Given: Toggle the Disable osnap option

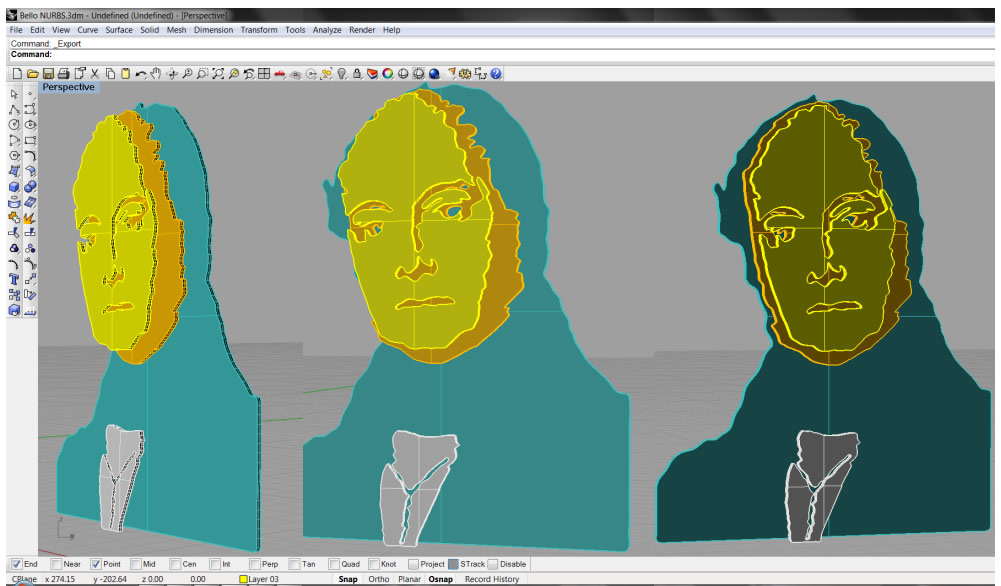Looking at the screenshot, I should point(493,564).
